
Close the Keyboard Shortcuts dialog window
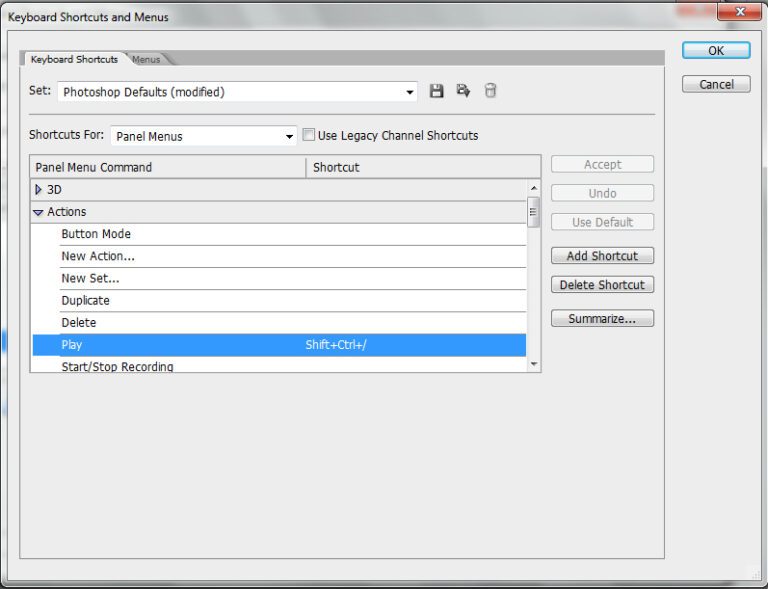[738, 13]
